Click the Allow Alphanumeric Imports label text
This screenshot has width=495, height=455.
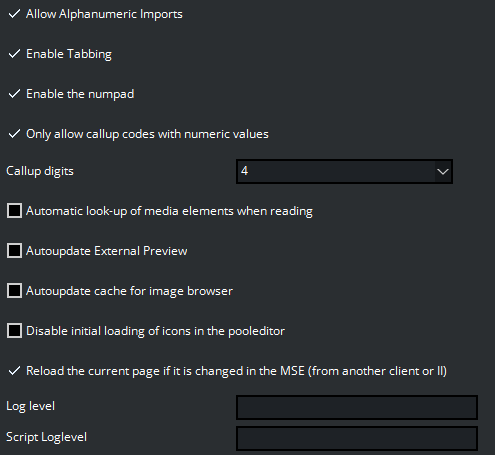coord(104,14)
